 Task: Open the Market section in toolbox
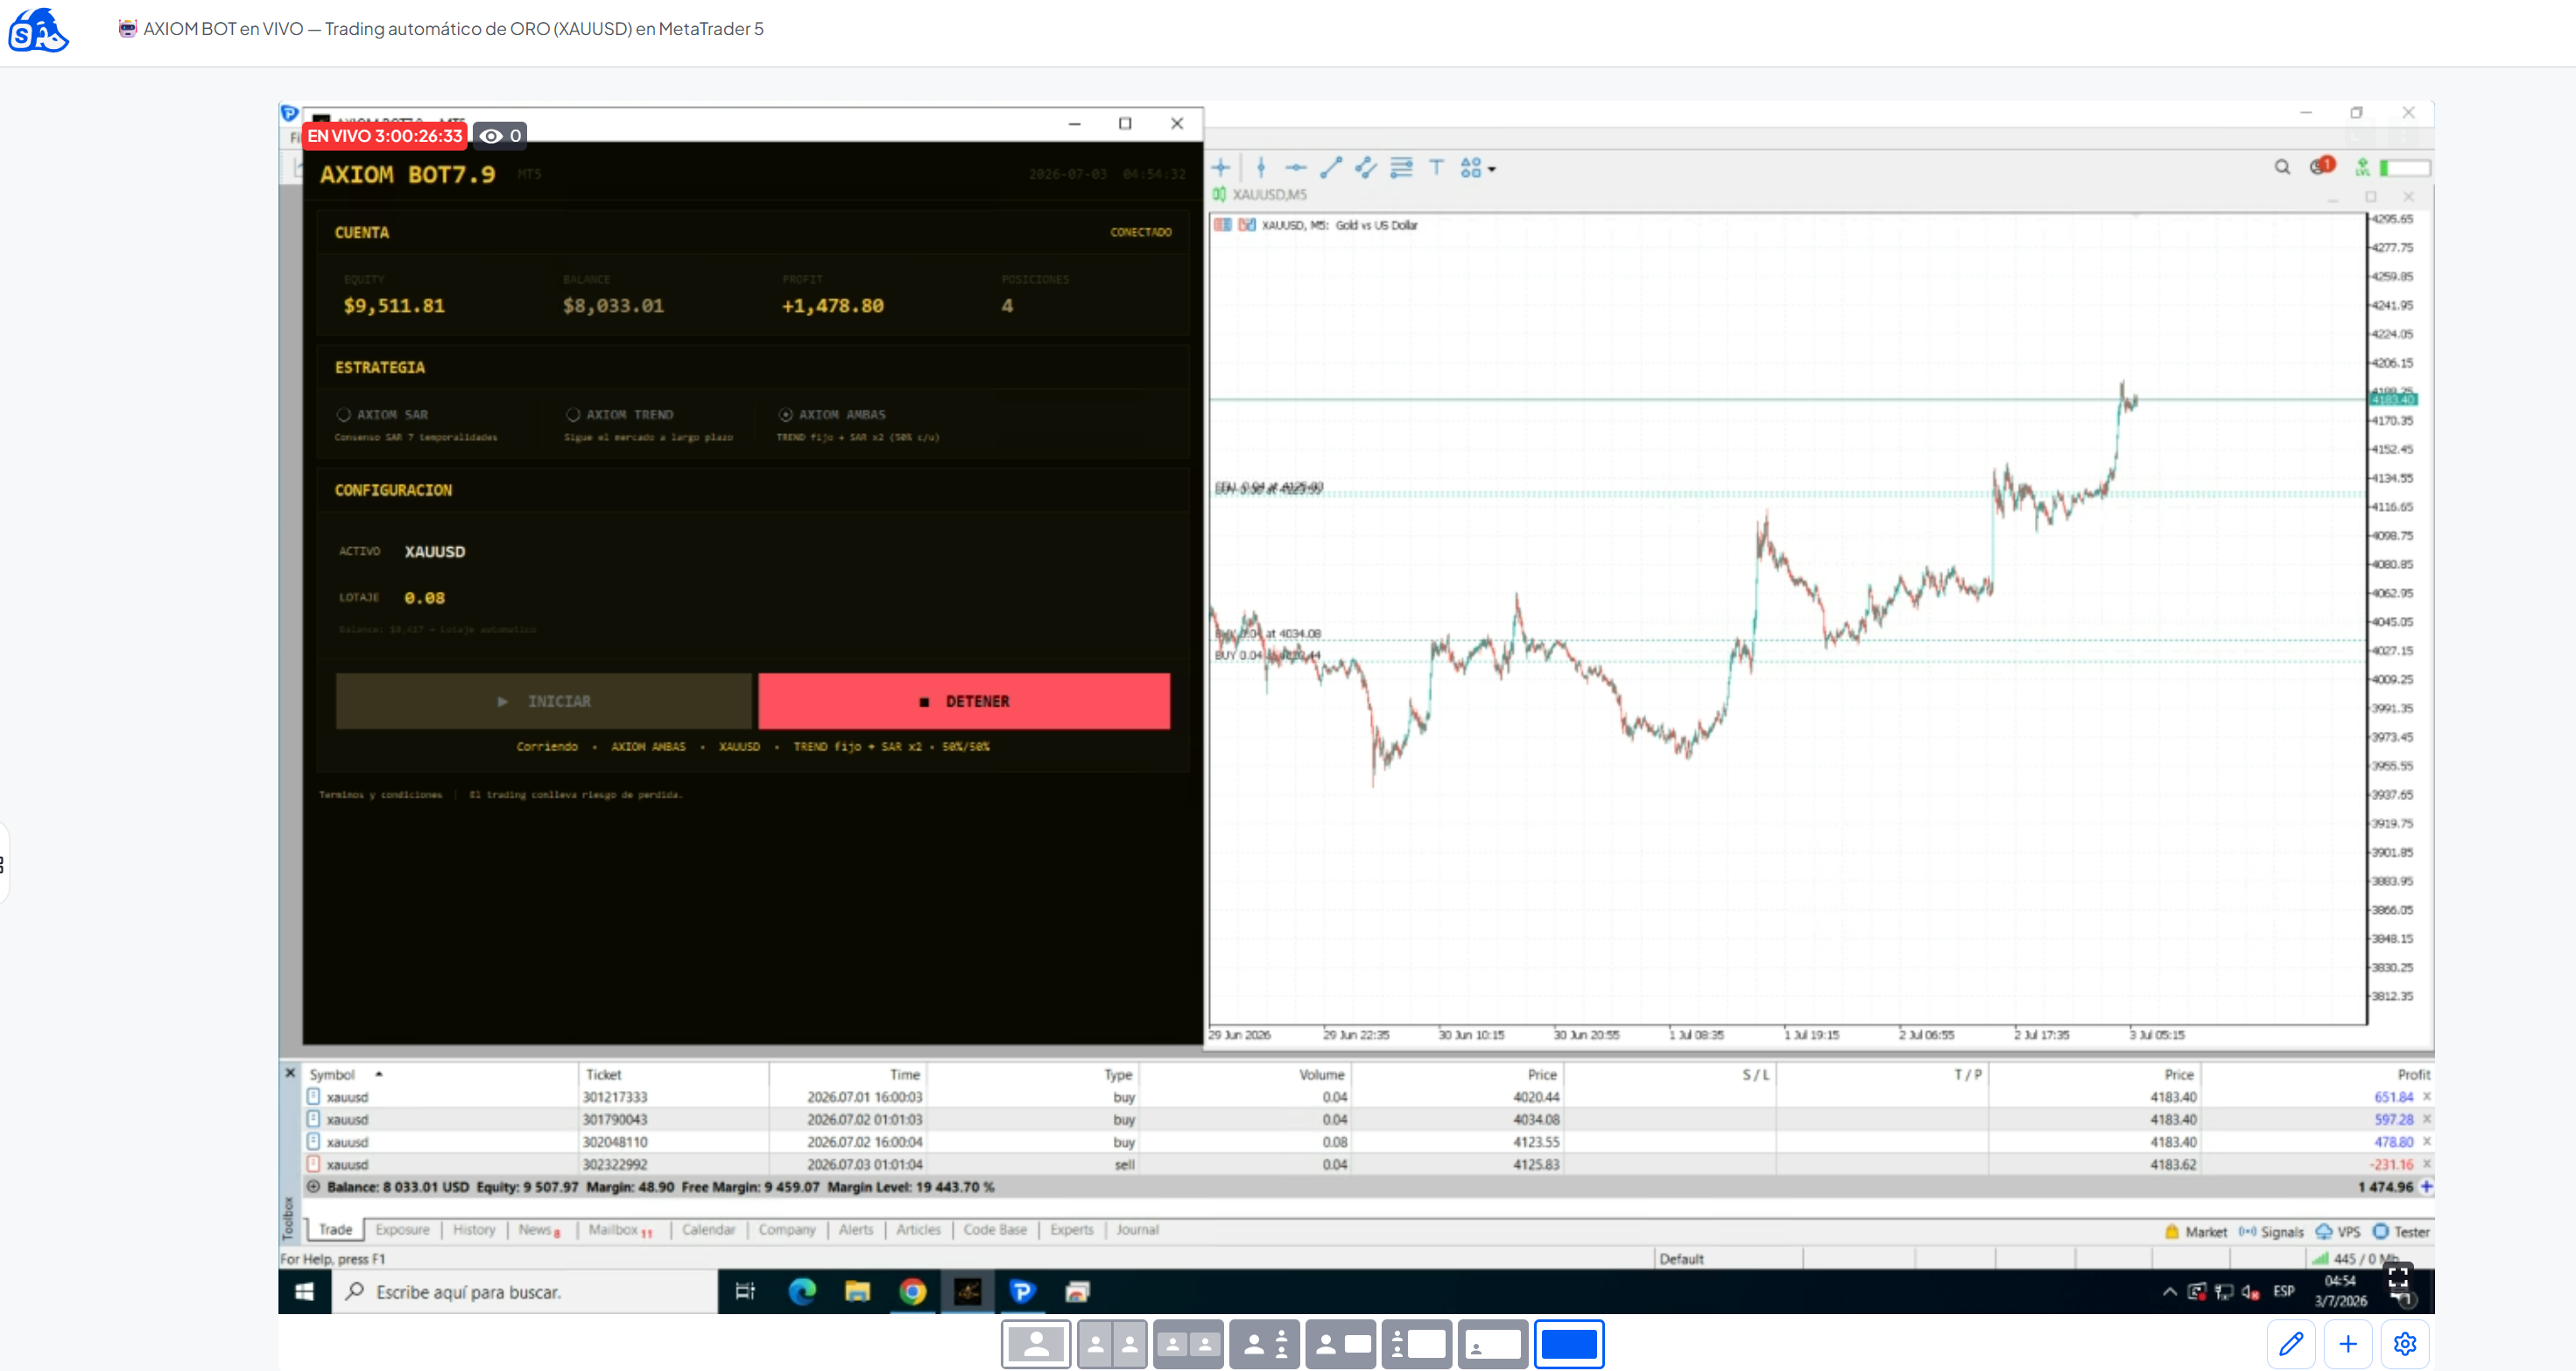[2196, 1232]
